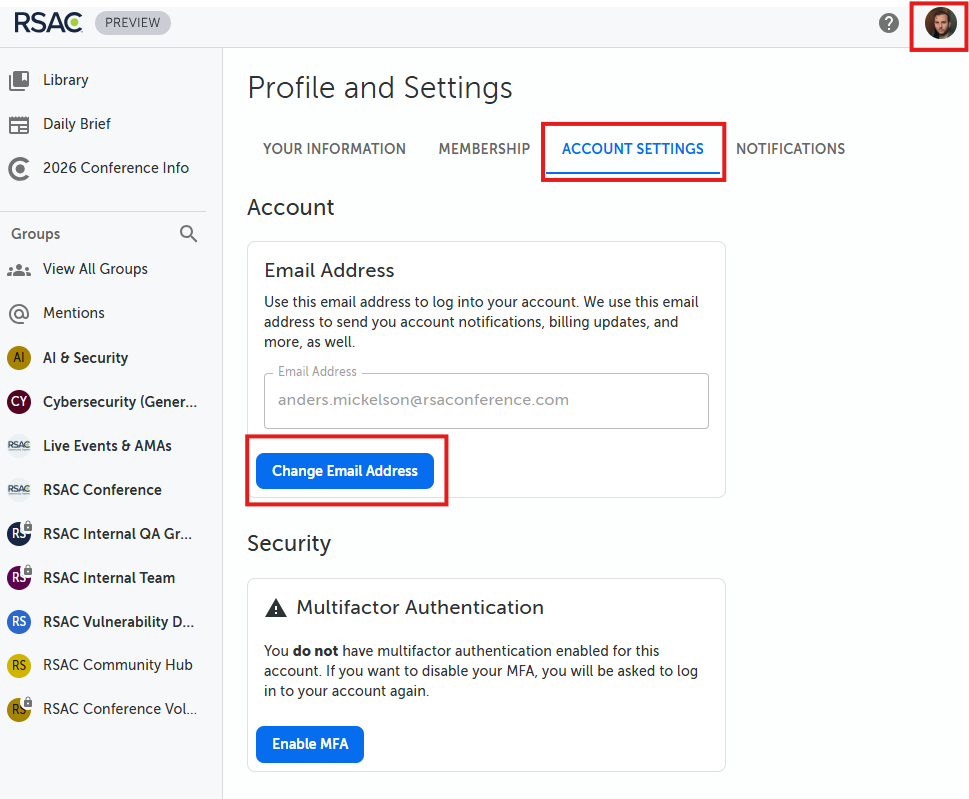
Task: Click the Email Address input field
Action: 486,400
